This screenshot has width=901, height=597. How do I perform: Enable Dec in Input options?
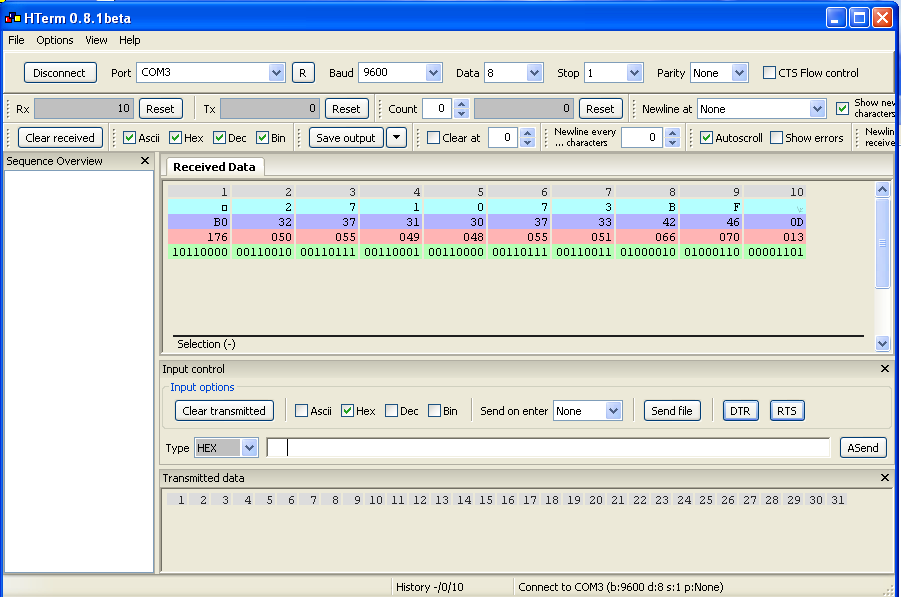click(391, 411)
